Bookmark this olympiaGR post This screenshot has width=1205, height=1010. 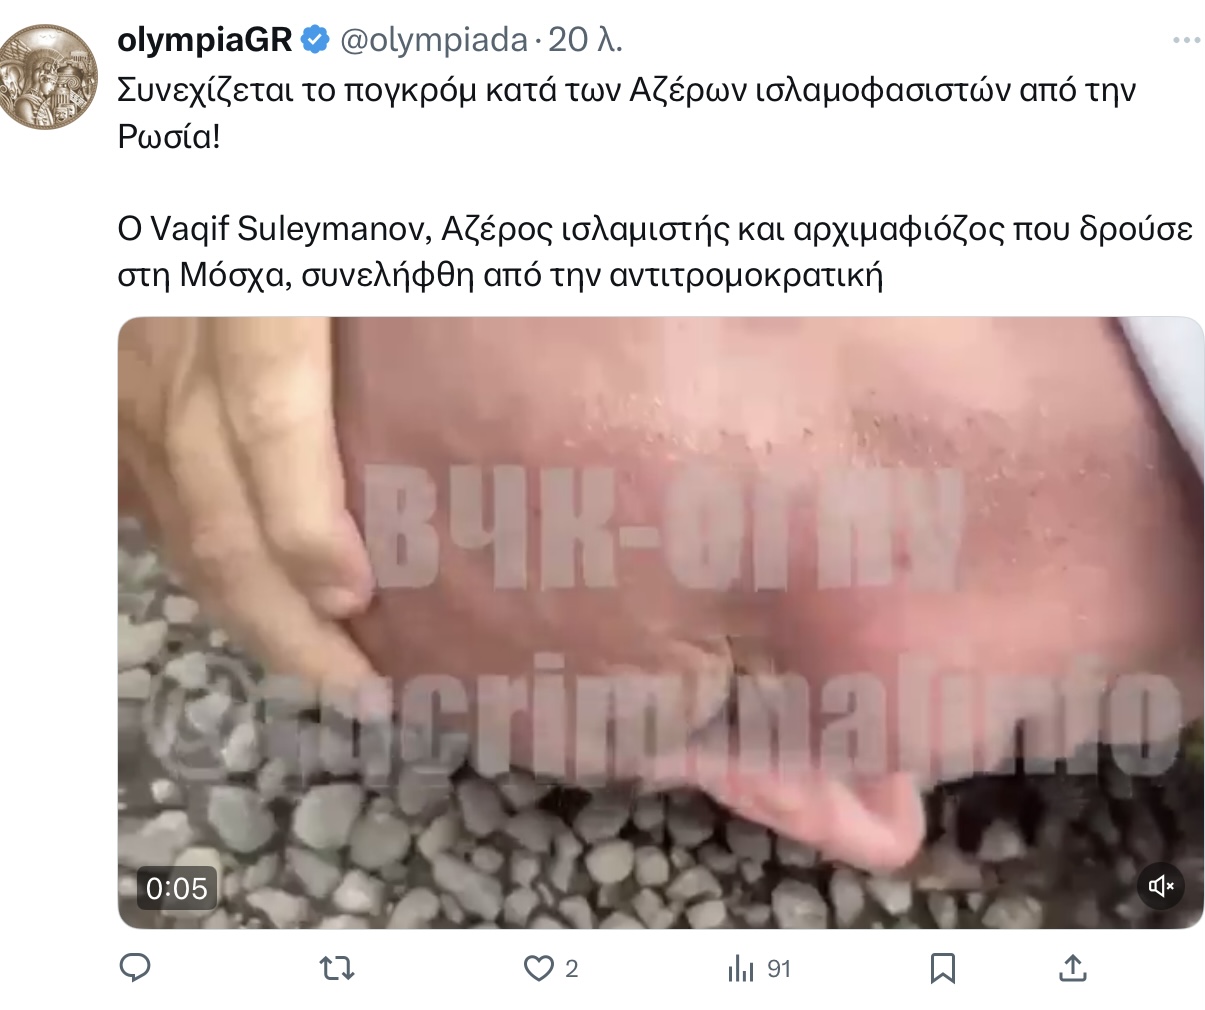943,968
